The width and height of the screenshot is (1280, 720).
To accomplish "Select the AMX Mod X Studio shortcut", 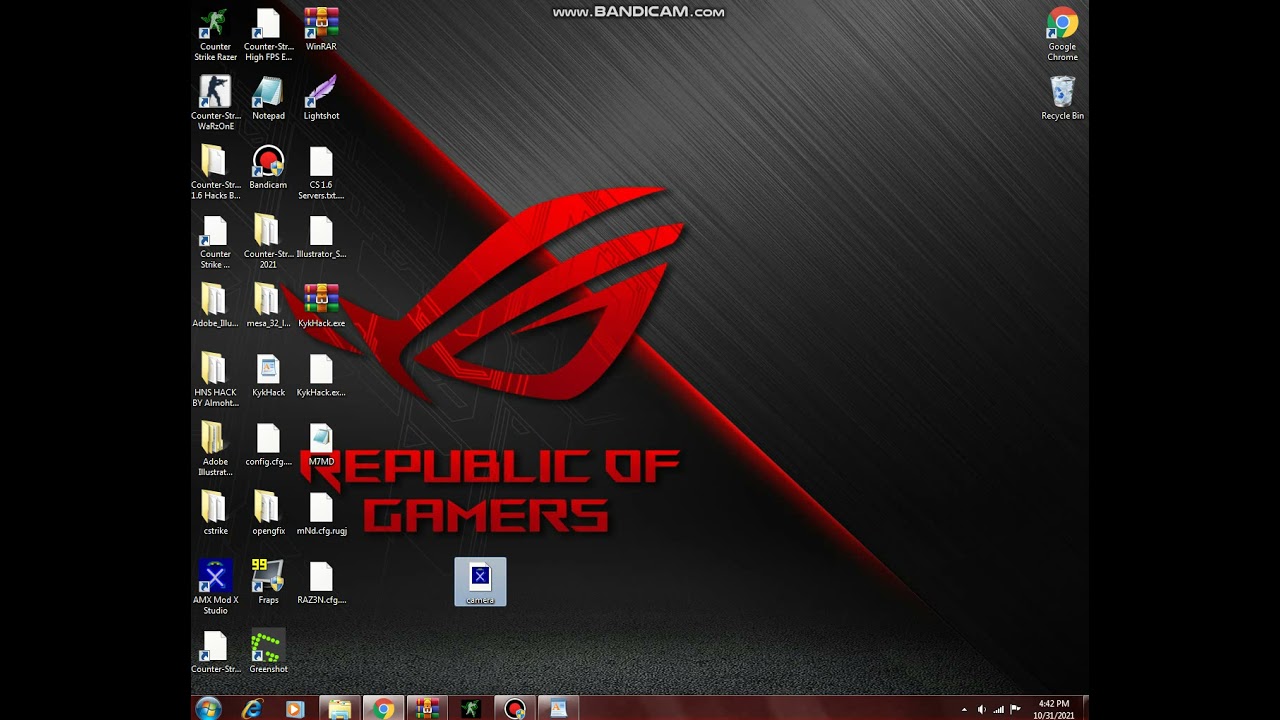I will point(215,586).
